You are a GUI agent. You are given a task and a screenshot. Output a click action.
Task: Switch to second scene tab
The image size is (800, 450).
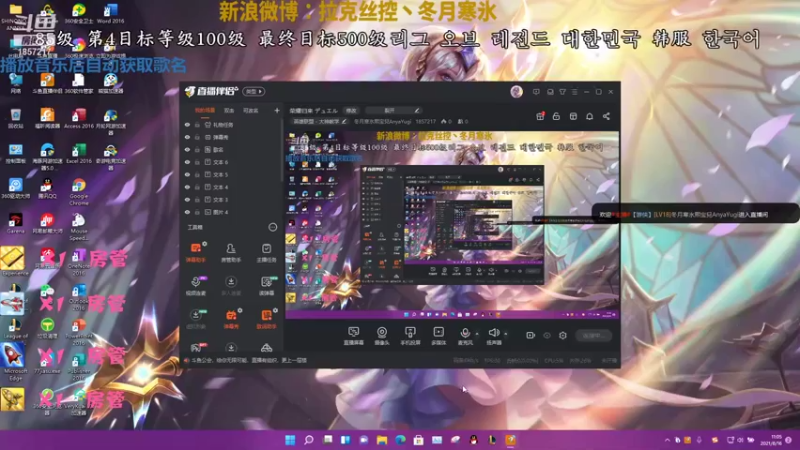coord(229,110)
